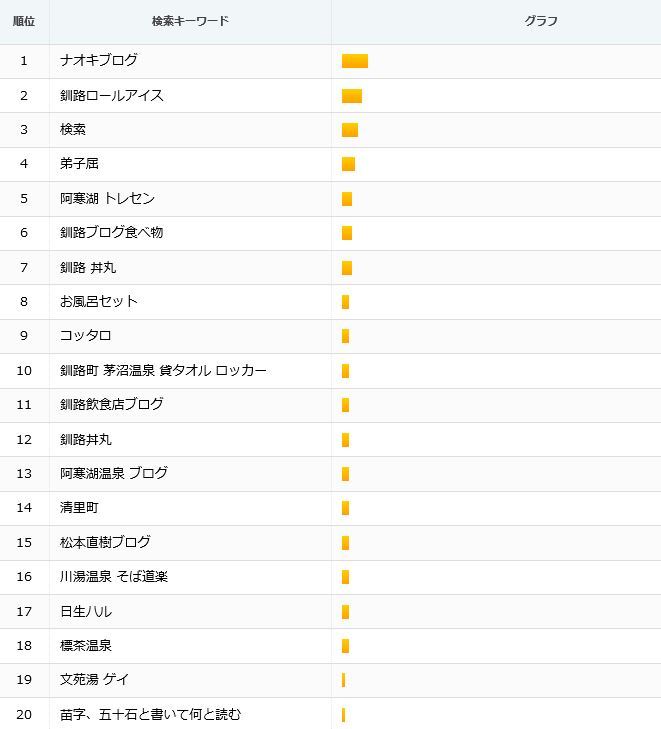Image resolution: width=661 pixels, height=729 pixels.
Task: Select keyword 釧路ロールアイス
Action: point(112,95)
